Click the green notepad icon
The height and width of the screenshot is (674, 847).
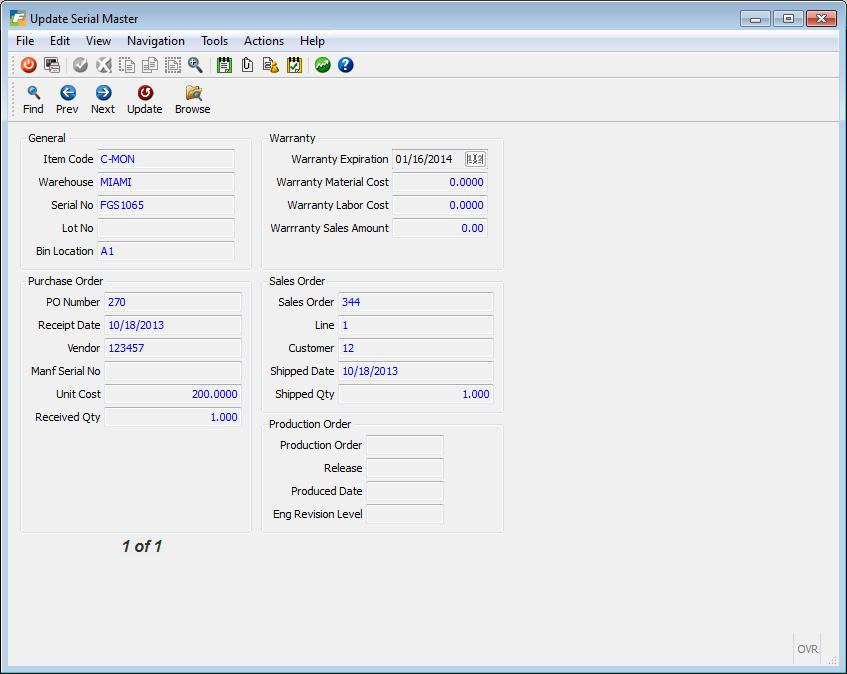tap(224, 65)
